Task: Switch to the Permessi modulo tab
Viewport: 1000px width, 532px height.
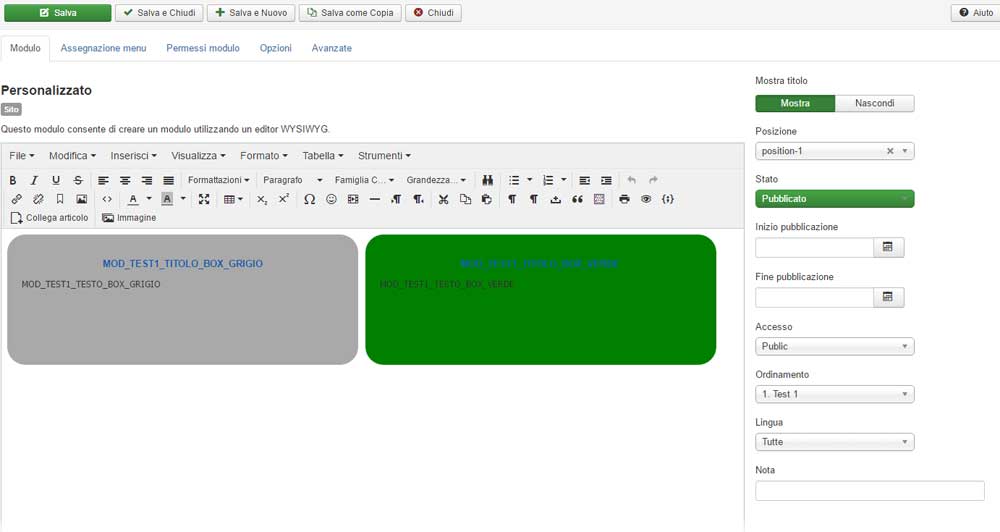Action: (x=203, y=48)
